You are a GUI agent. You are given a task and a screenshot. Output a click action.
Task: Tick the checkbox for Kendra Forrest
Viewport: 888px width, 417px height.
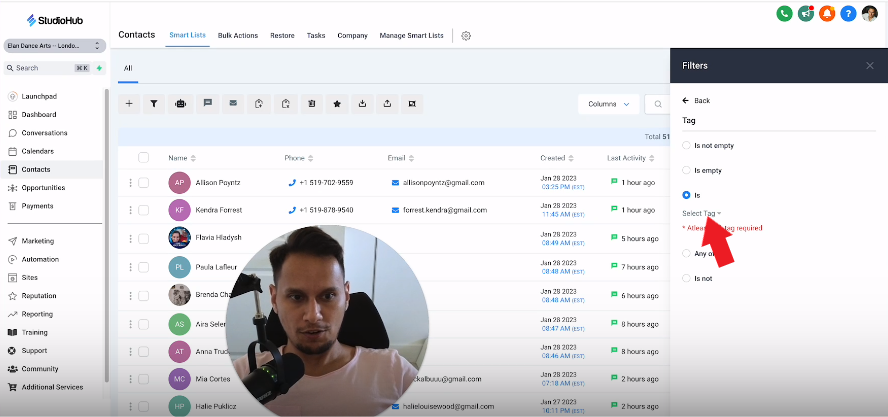143,210
